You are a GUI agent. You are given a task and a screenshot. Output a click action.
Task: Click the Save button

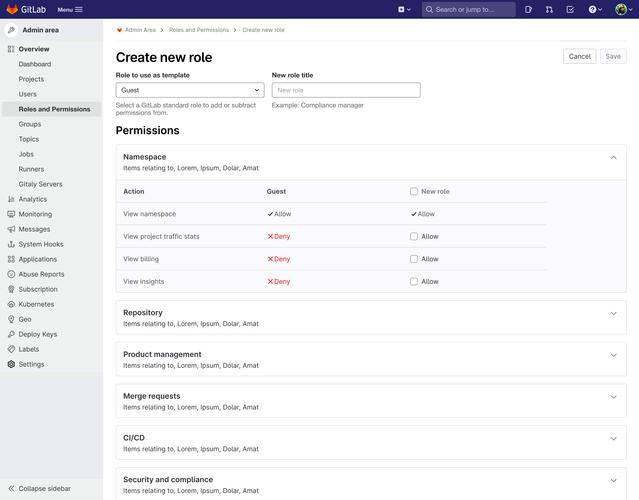pos(613,56)
